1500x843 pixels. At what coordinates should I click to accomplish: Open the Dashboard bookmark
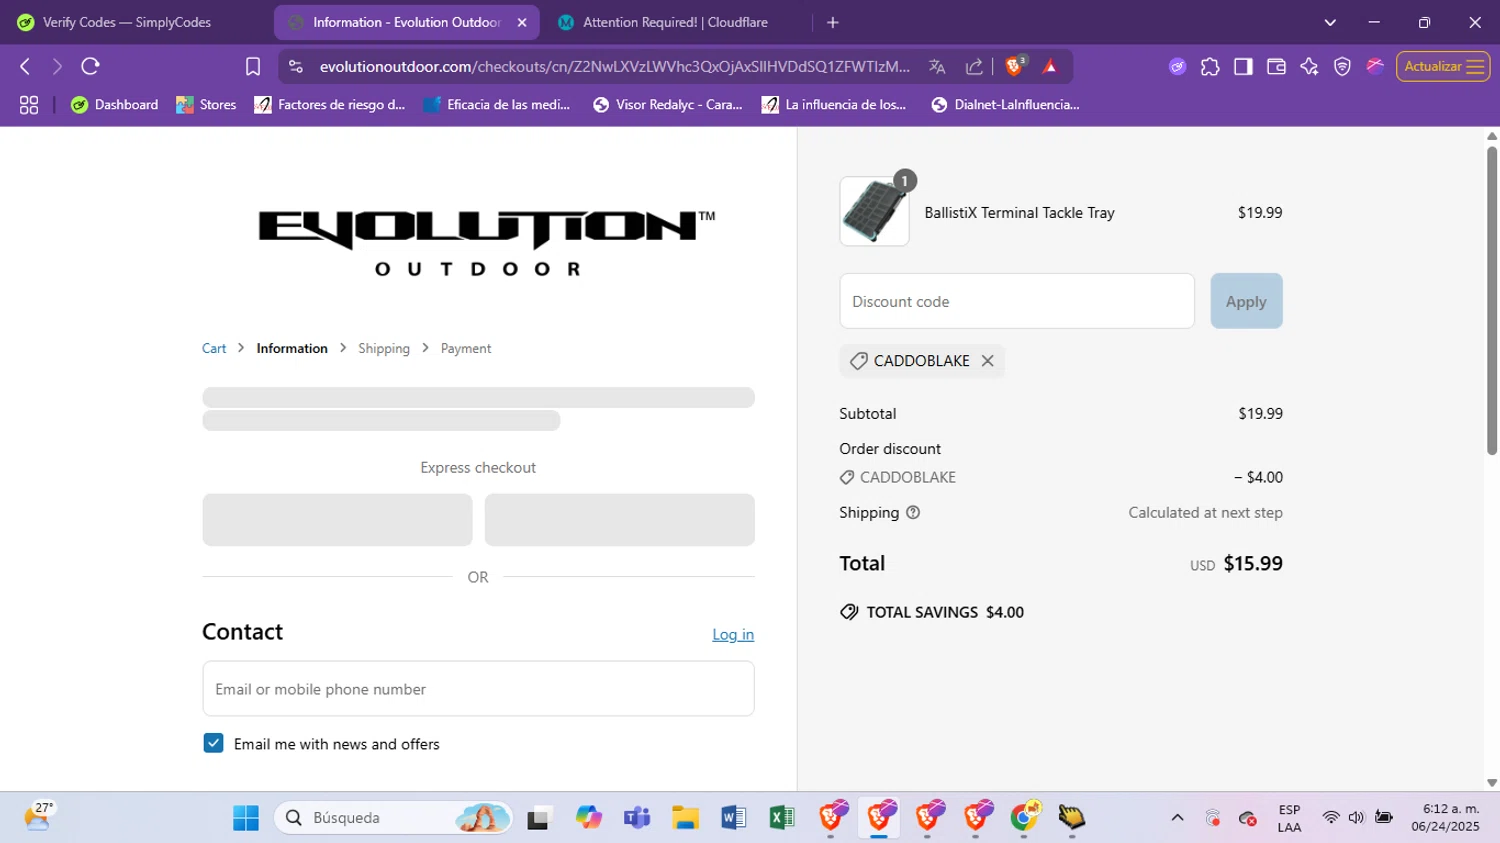(115, 105)
